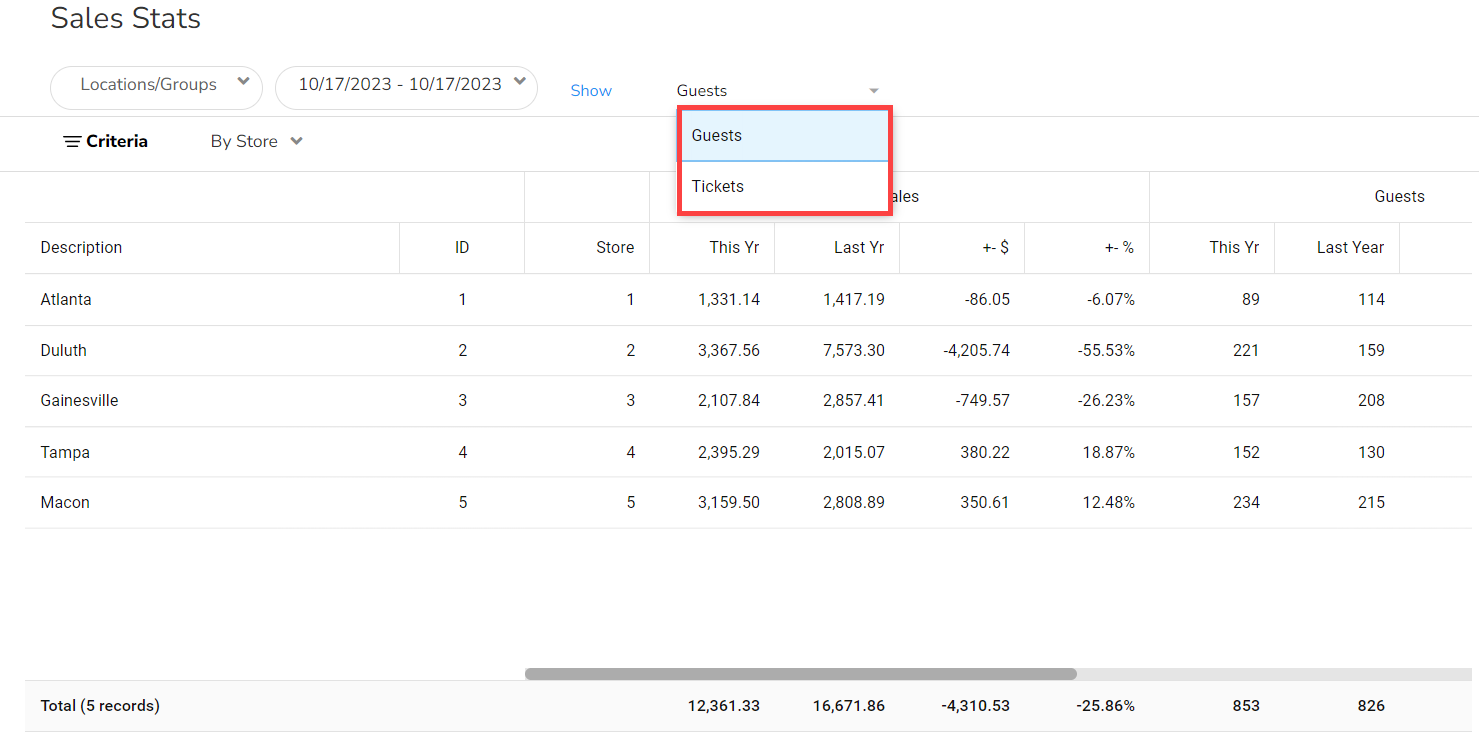The height and width of the screenshot is (732, 1479).
Task: Collapse the Guests selector arrow
Action: 873,91
